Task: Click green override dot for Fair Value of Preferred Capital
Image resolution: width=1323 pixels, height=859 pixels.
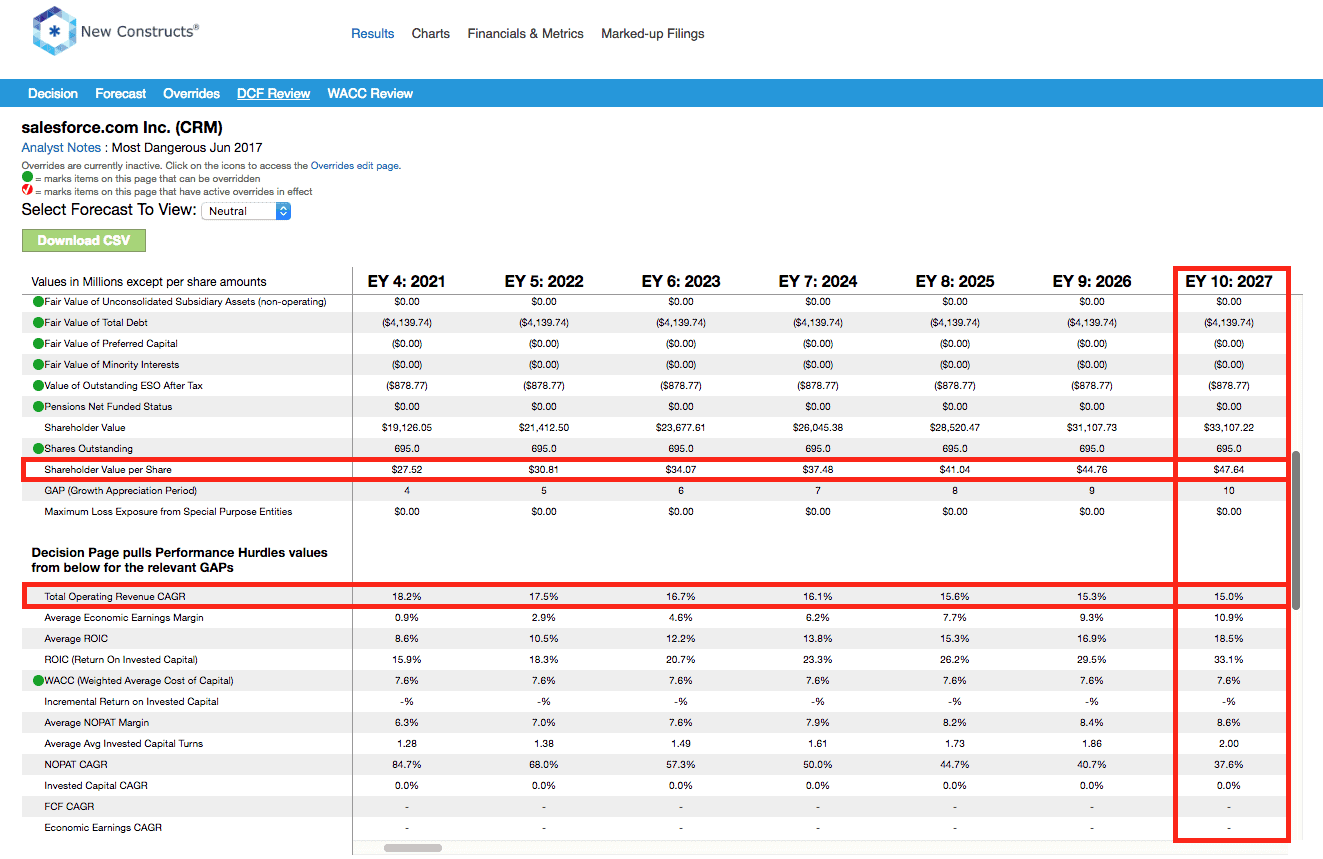Action: [38, 344]
